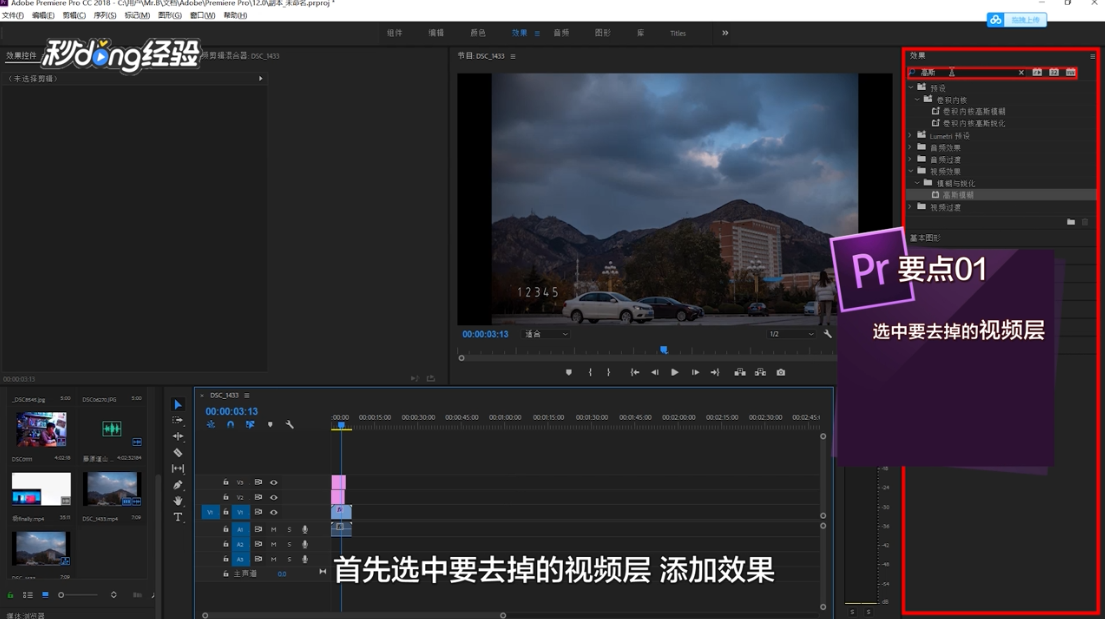Collapse the 预设 folder
The width and height of the screenshot is (1105, 619).
point(911,88)
